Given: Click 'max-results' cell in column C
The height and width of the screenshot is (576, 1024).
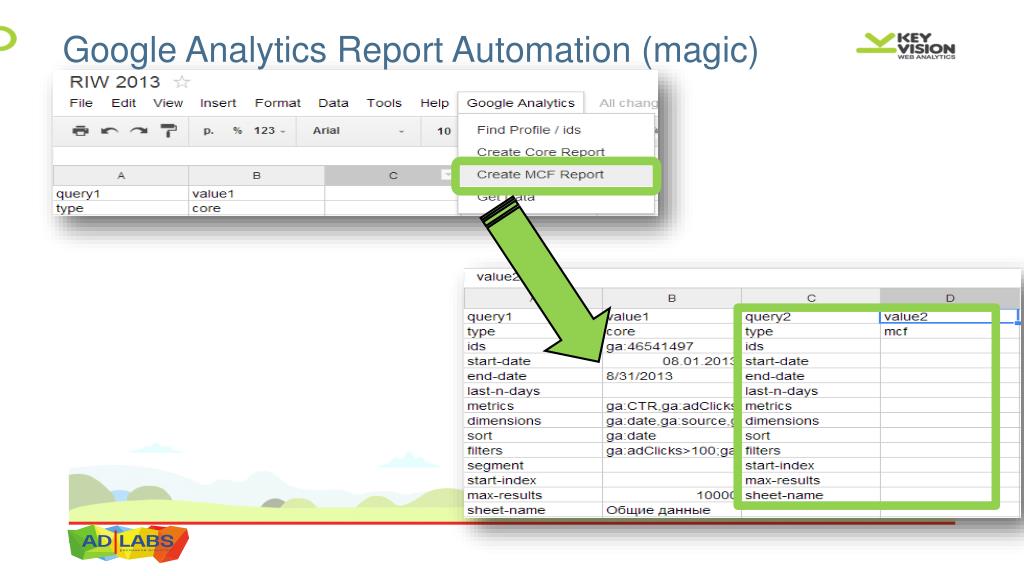Looking at the screenshot, I should click(x=811, y=481).
